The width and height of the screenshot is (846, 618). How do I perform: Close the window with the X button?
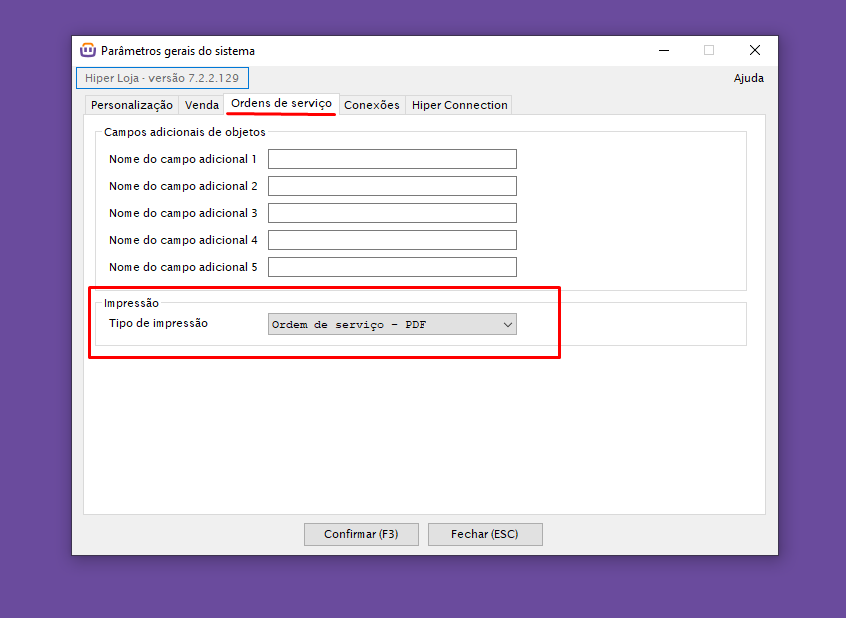click(x=754, y=50)
